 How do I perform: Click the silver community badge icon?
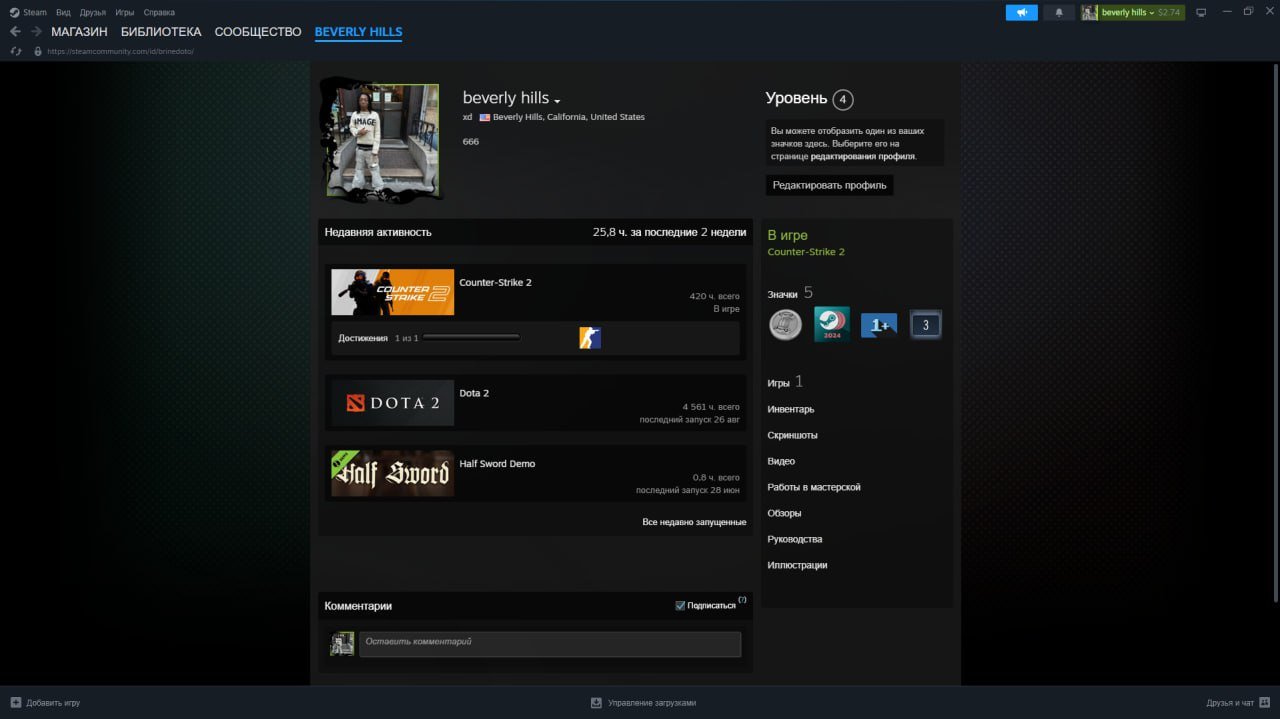click(x=785, y=324)
